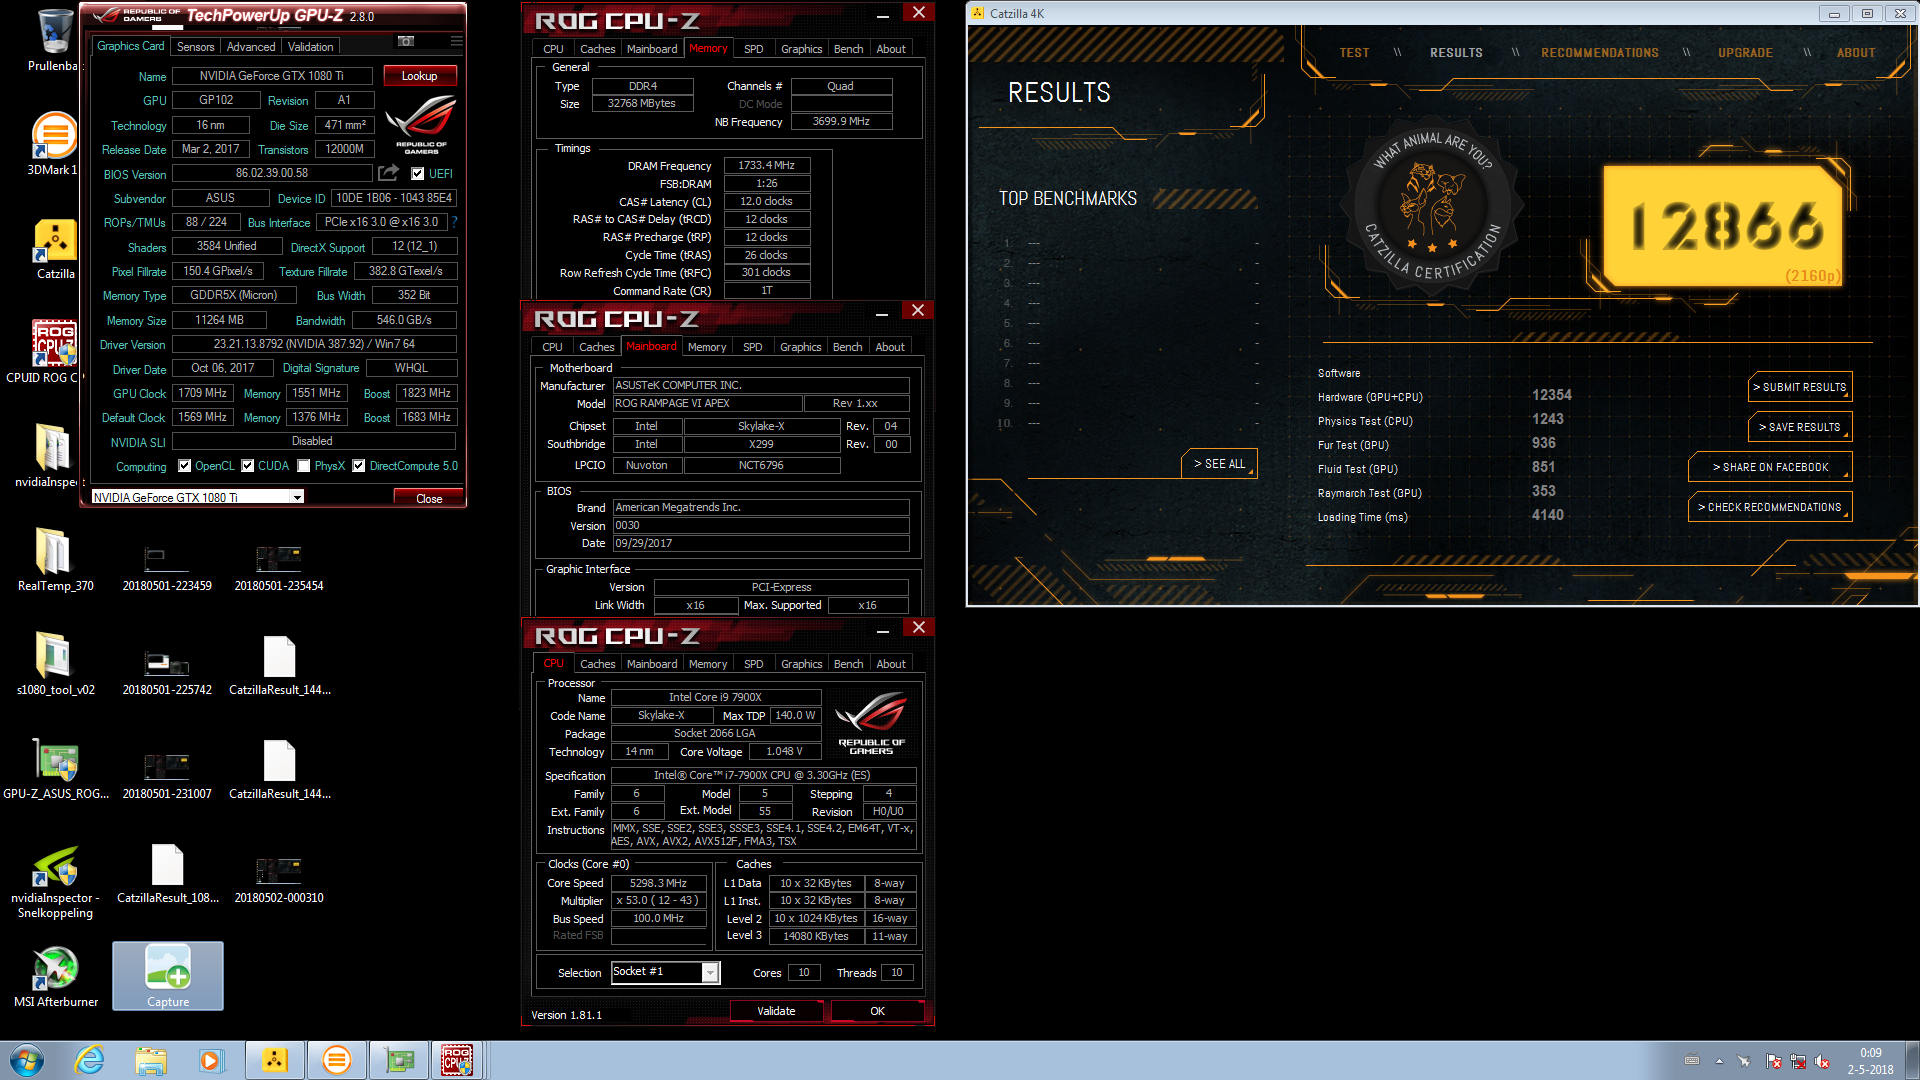Switch to Sensors tab in GPU-Z
This screenshot has width=1920, height=1080.
tap(195, 47)
